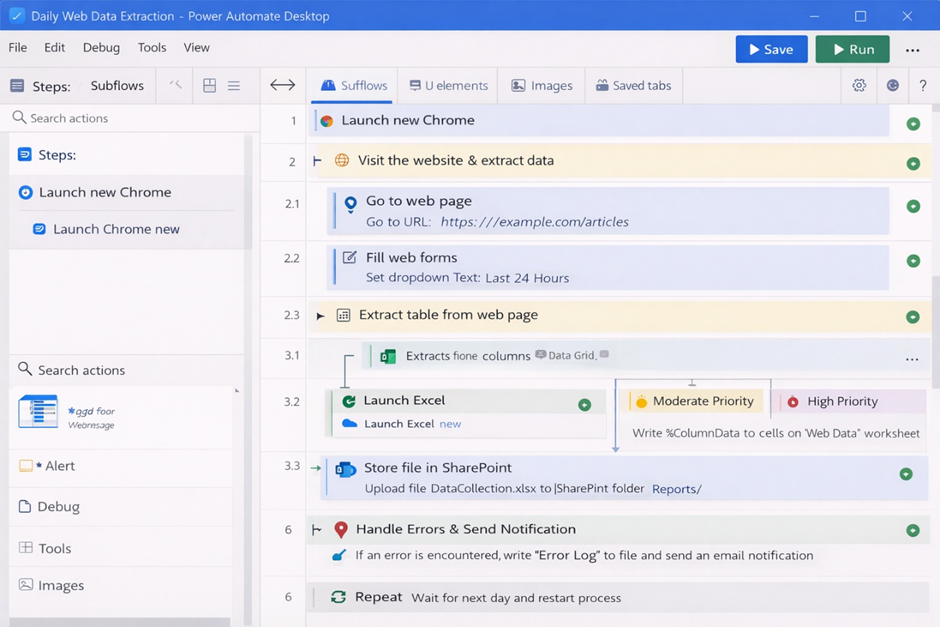The height and width of the screenshot is (627, 940).
Task: Toggle the green switch on Fill web forms
Action: tap(911, 263)
